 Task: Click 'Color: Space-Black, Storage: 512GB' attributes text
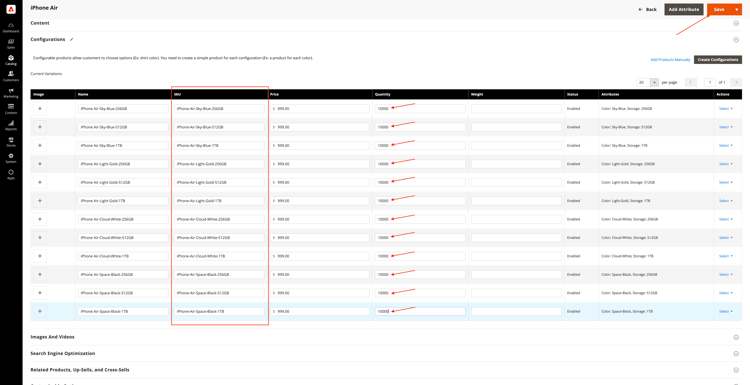pos(629,293)
